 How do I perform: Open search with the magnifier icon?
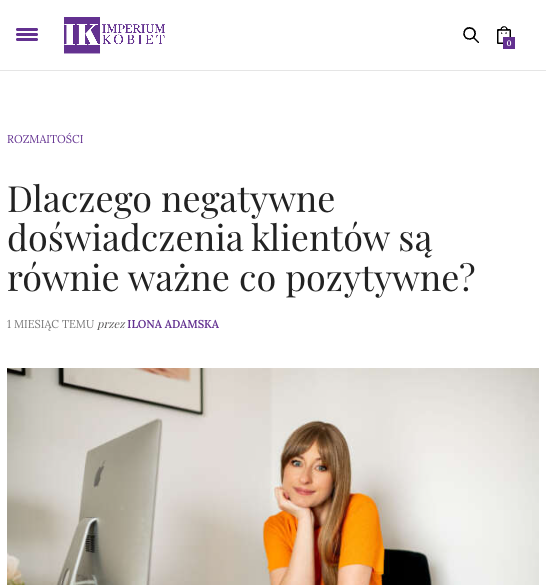(471, 35)
